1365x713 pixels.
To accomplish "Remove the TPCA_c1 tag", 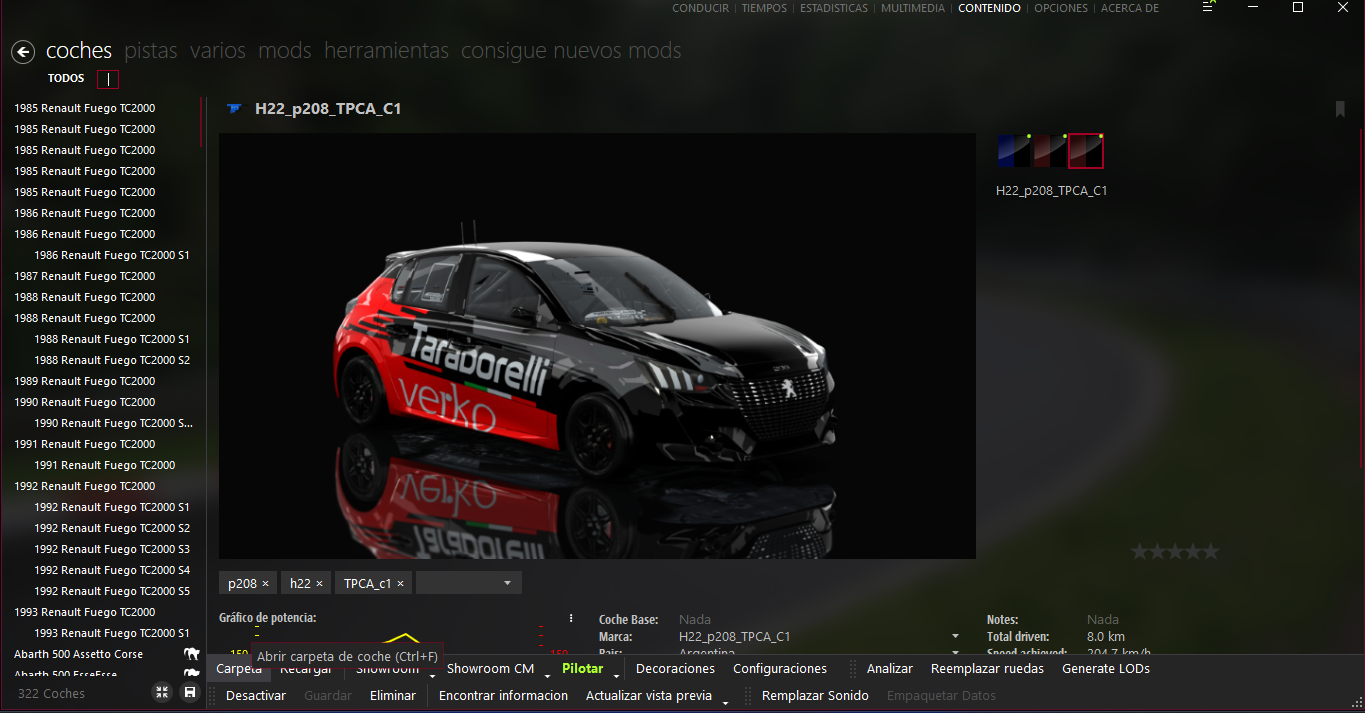I will click(400, 584).
